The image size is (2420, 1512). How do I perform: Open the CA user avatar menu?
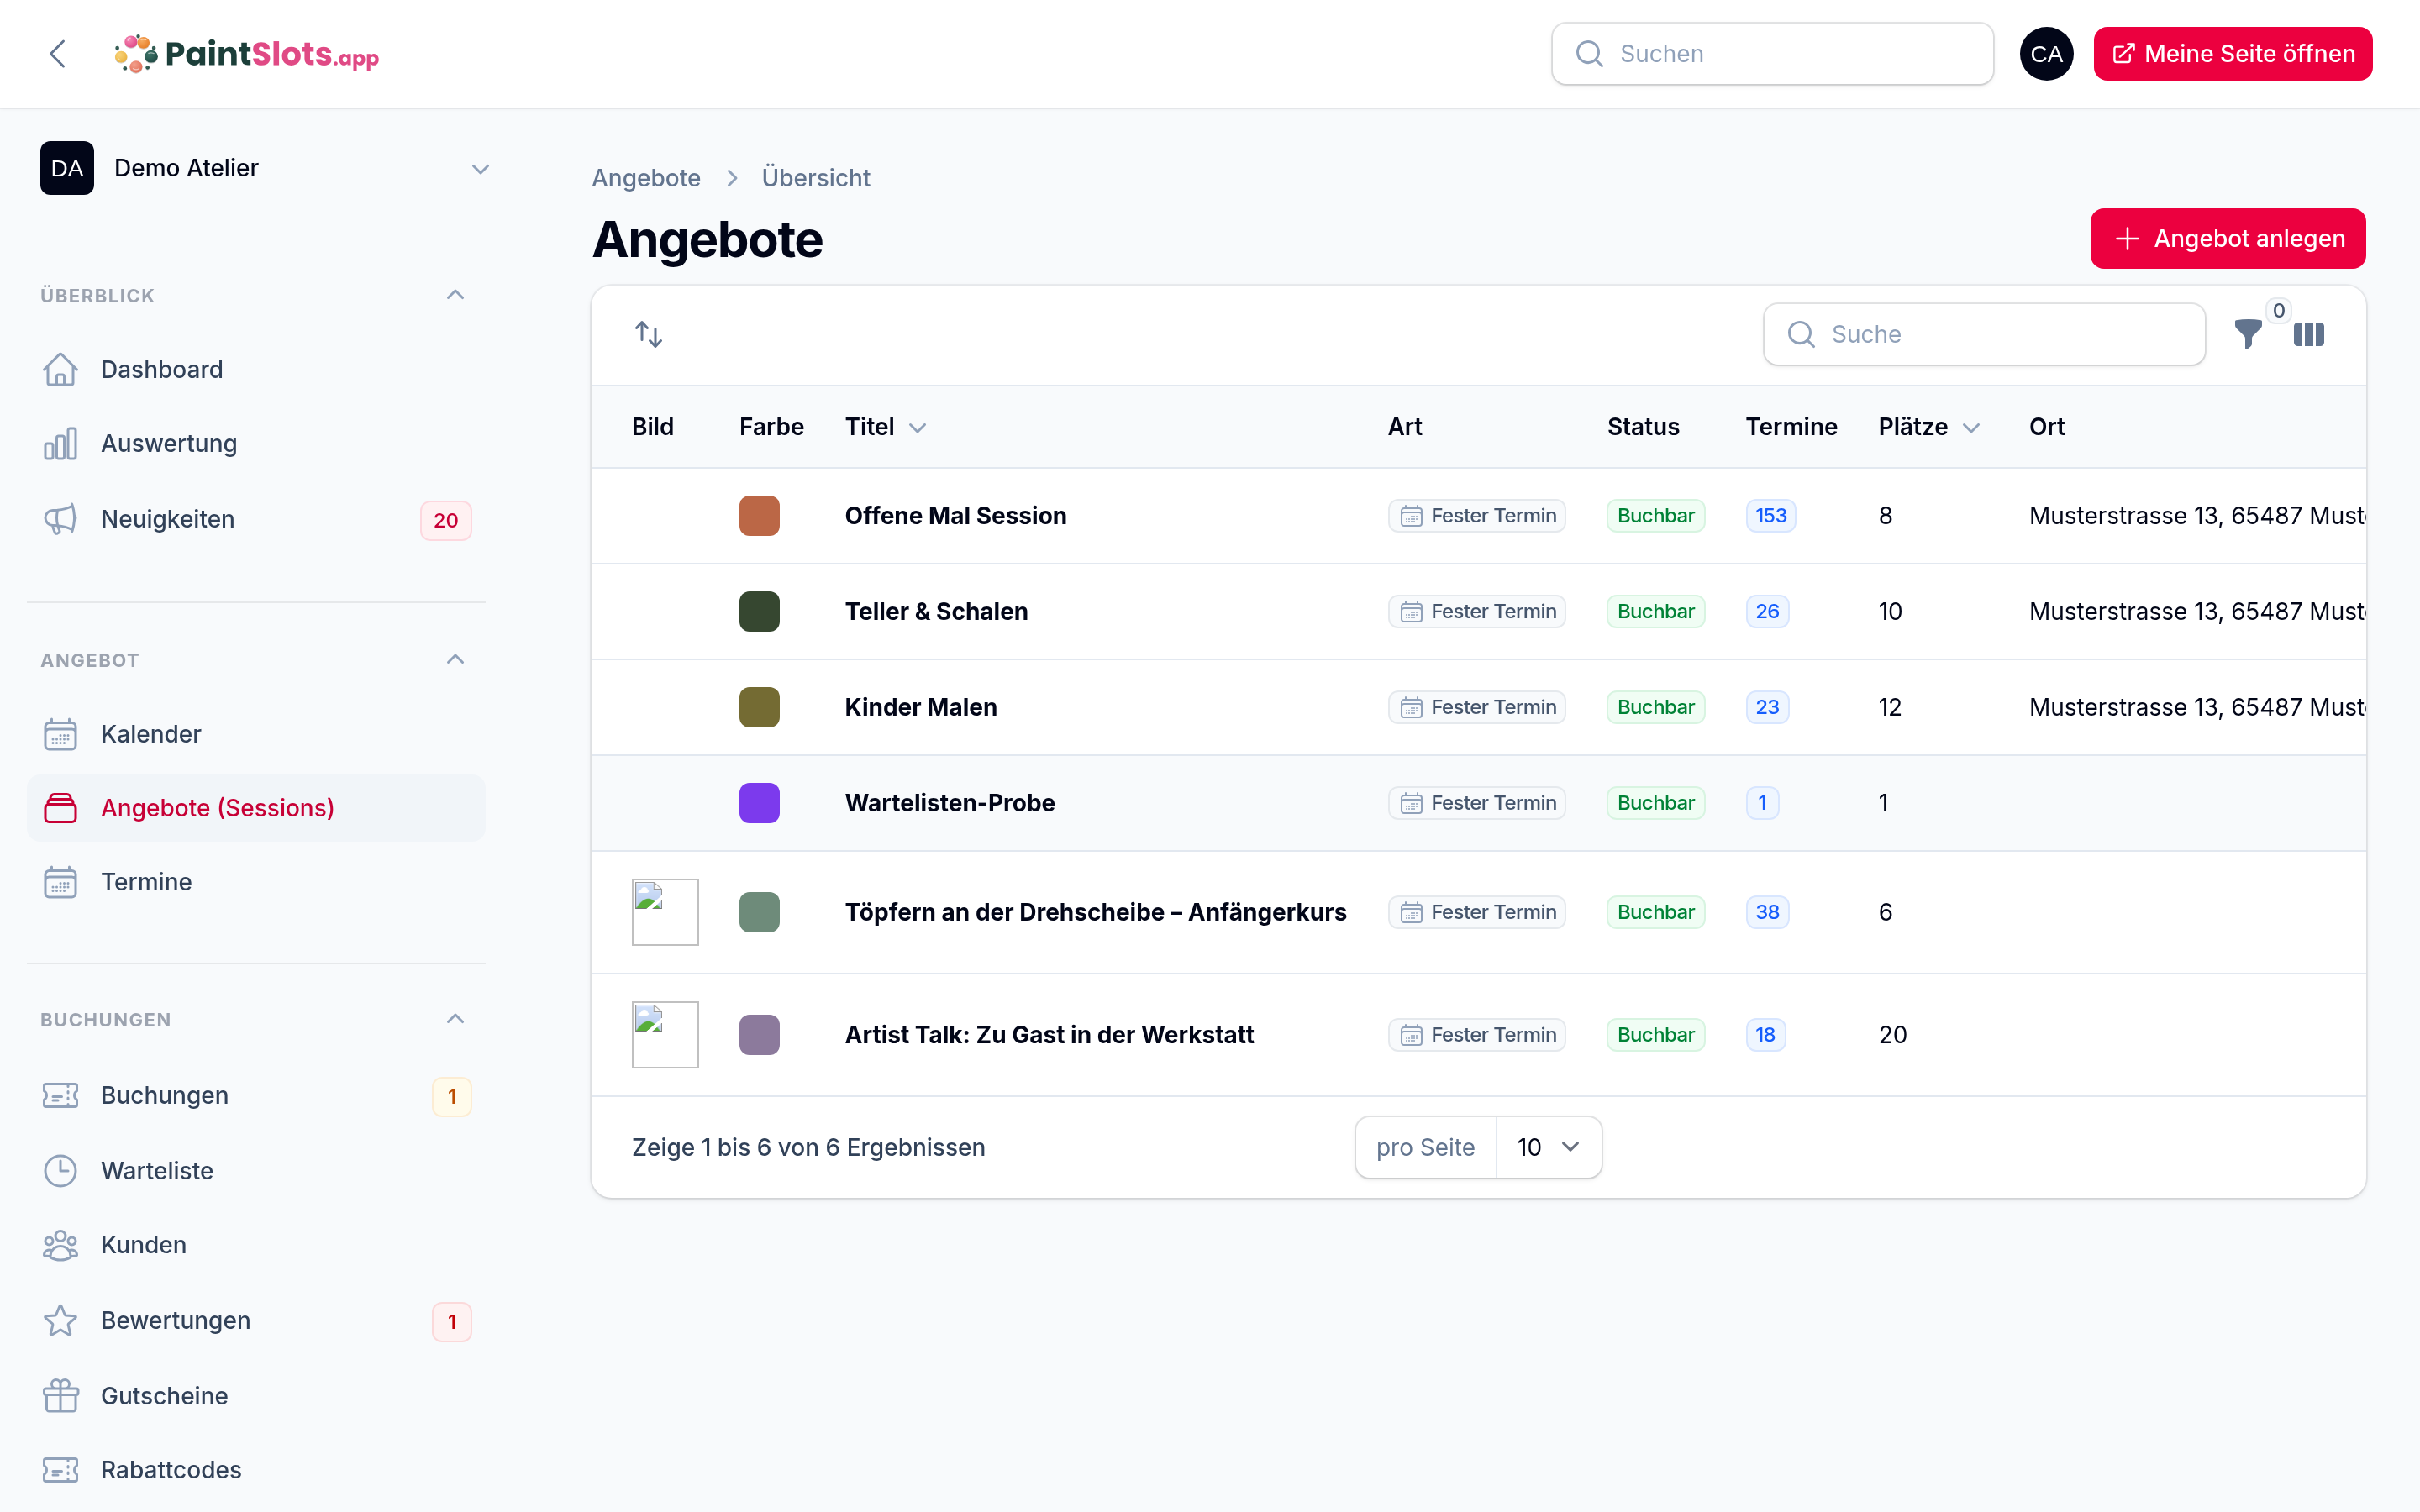click(x=2046, y=54)
